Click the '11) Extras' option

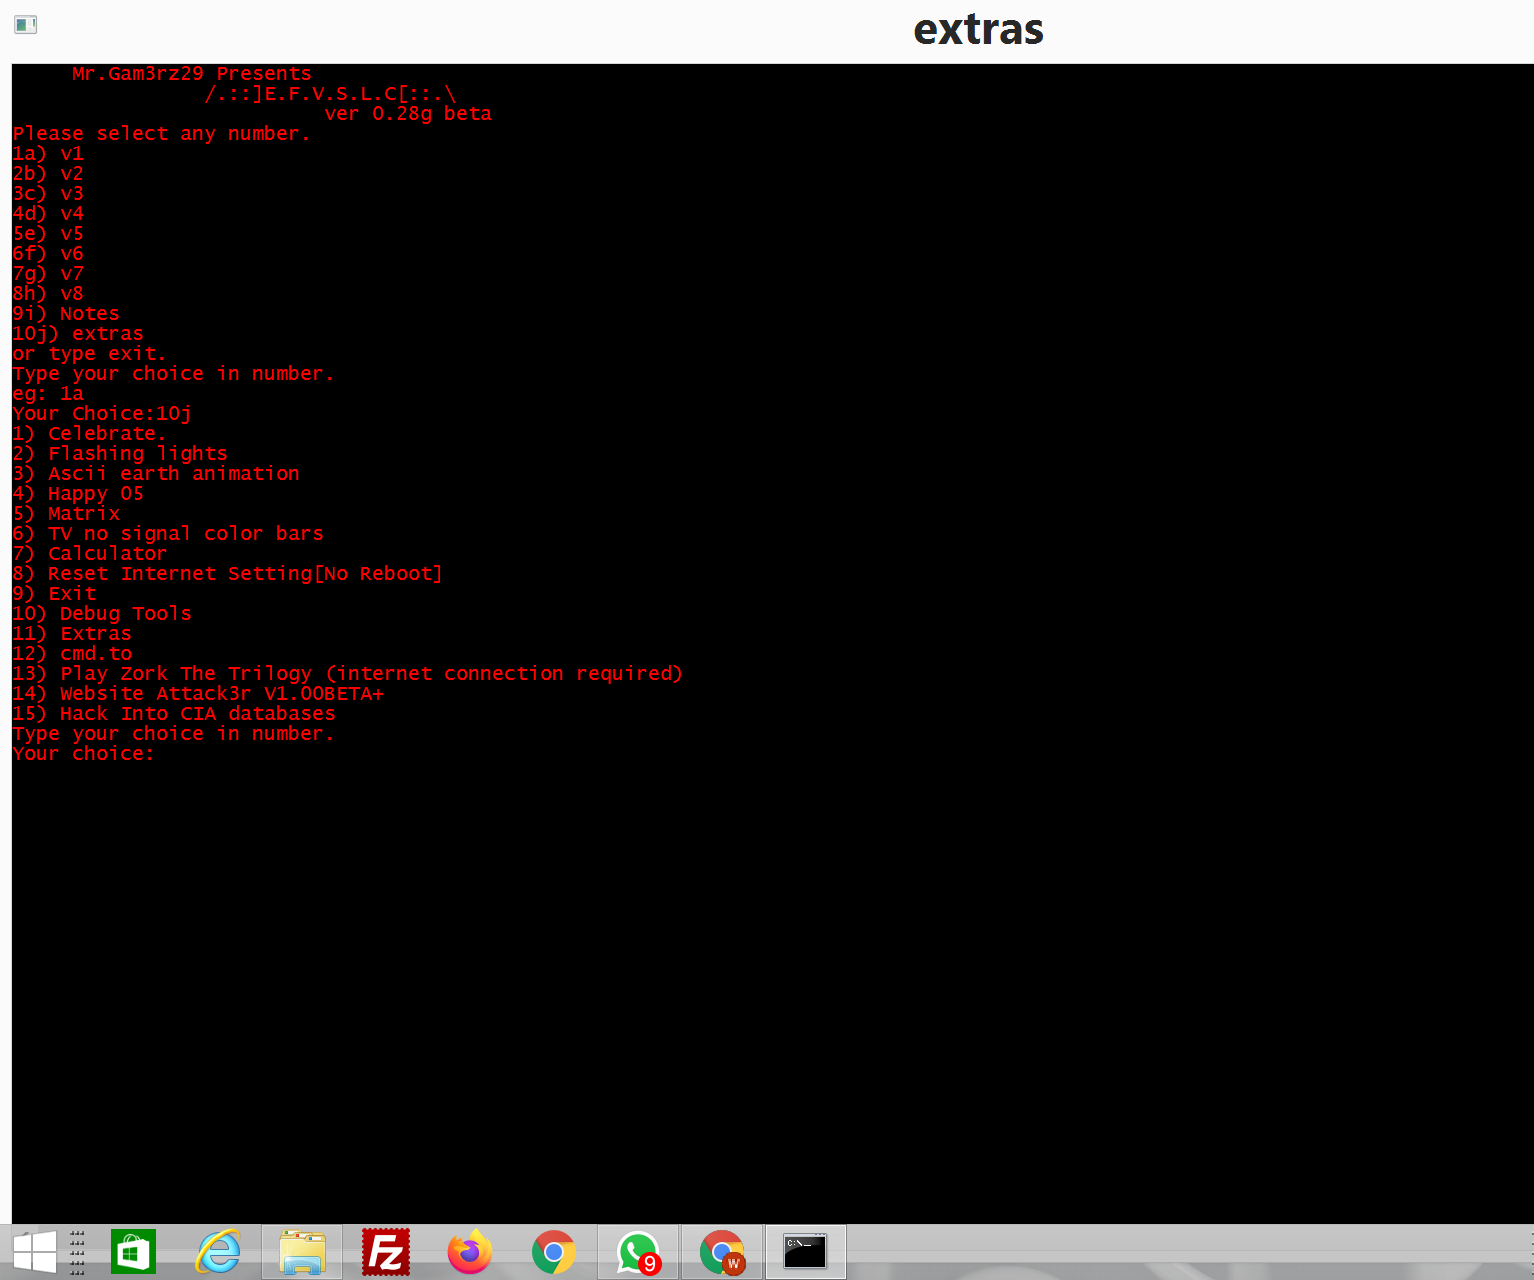click(72, 634)
